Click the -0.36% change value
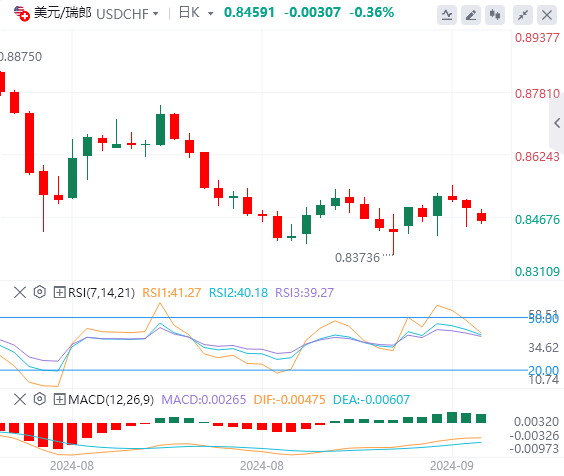The width and height of the screenshot is (564, 476). [x=372, y=13]
